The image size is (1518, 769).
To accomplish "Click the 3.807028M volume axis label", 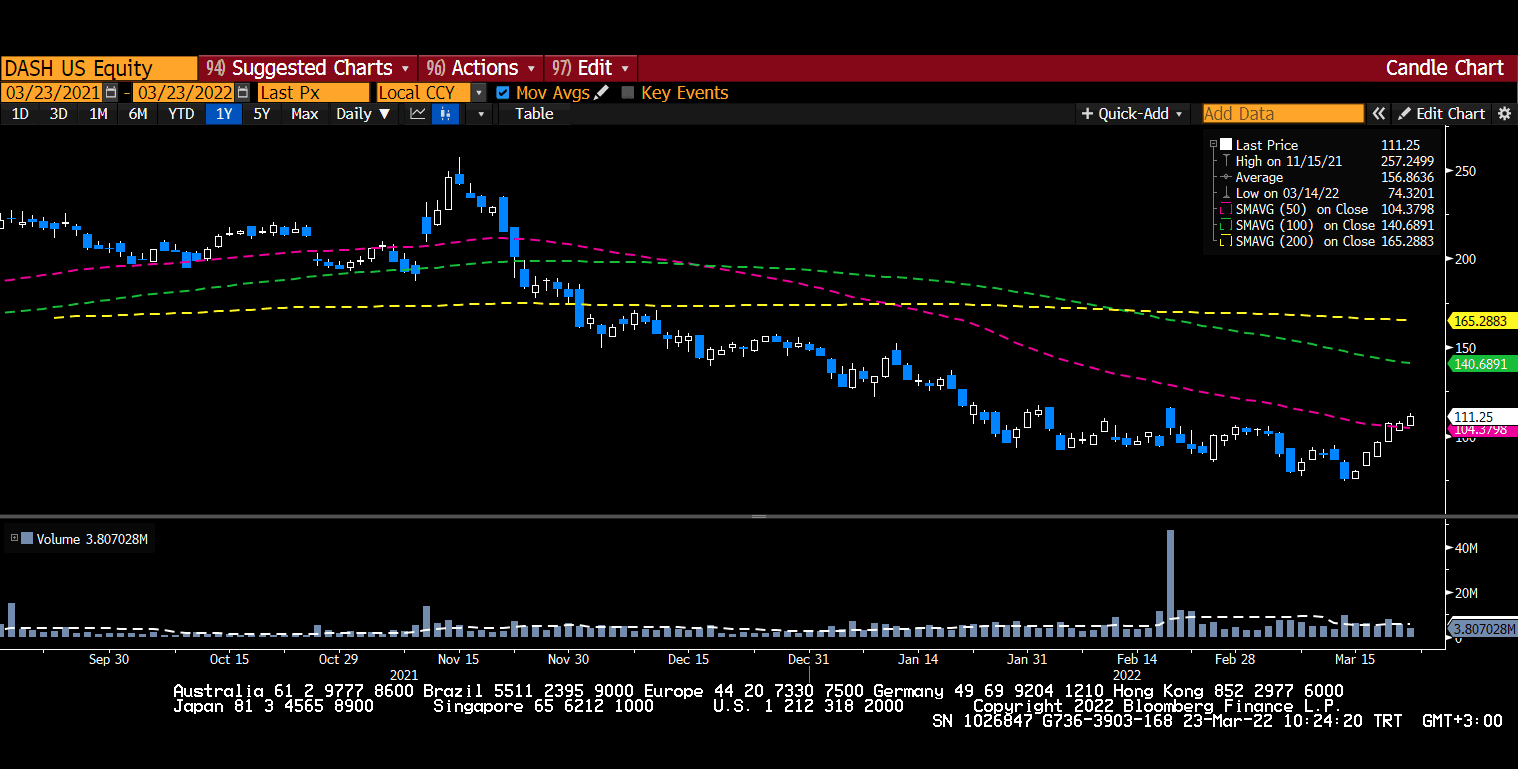I will click(1482, 629).
